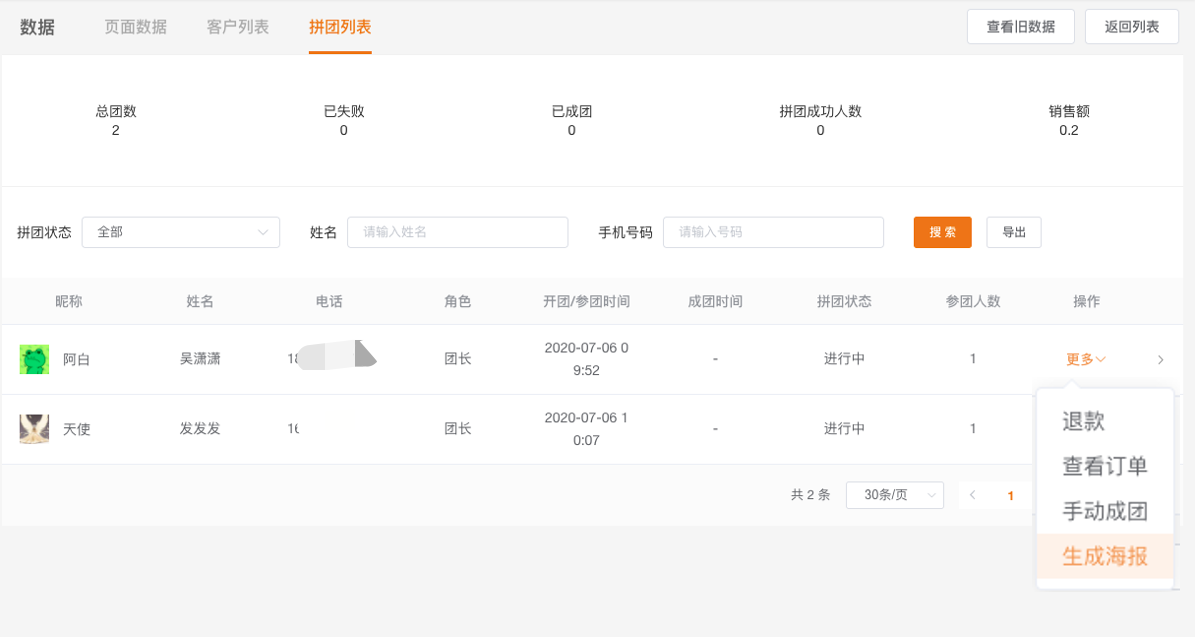Open the 拼团状态 dropdown
Image resolution: width=1195 pixels, height=637 pixels.
click(x=181, y=232)
